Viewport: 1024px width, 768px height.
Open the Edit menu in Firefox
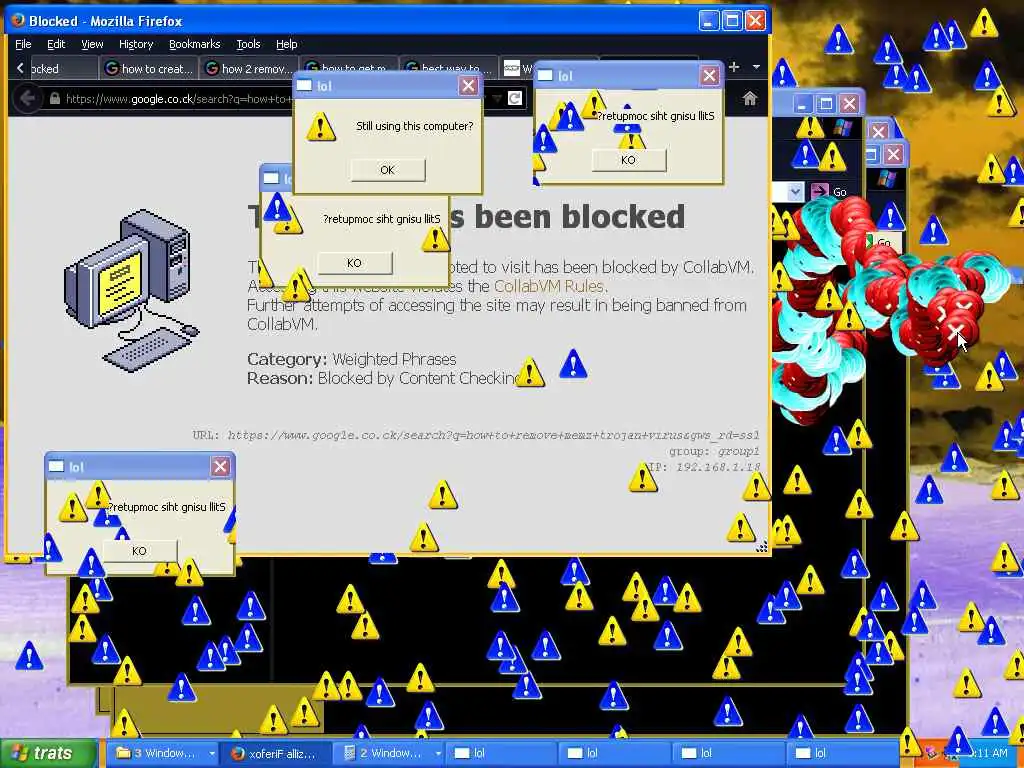click(x=56, y=44)
